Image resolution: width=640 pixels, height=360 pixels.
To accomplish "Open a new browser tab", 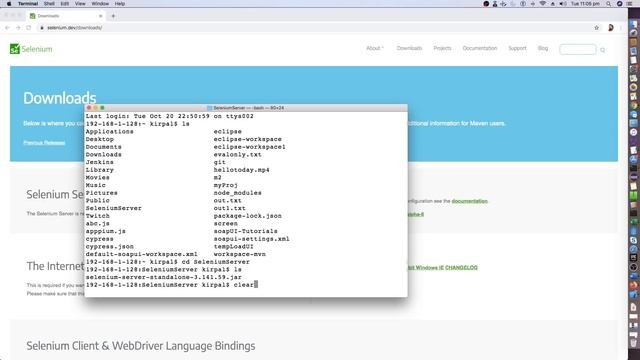I will pyautogui.click(x=113, y=16).
